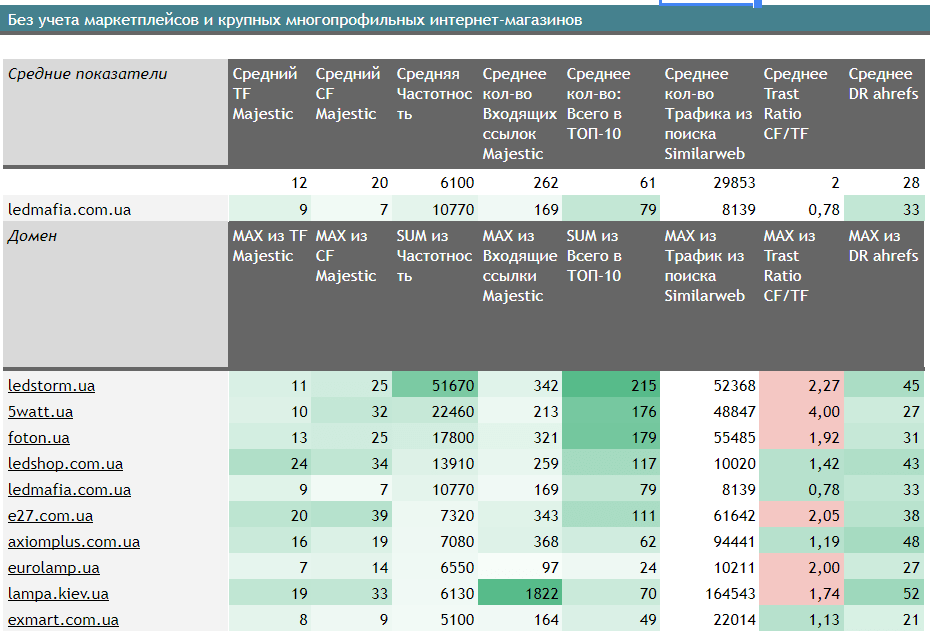Viewport: 930px width, 631px height.
Task: Click the traffic cell with value 164543
Action: [x=709, y=594]
